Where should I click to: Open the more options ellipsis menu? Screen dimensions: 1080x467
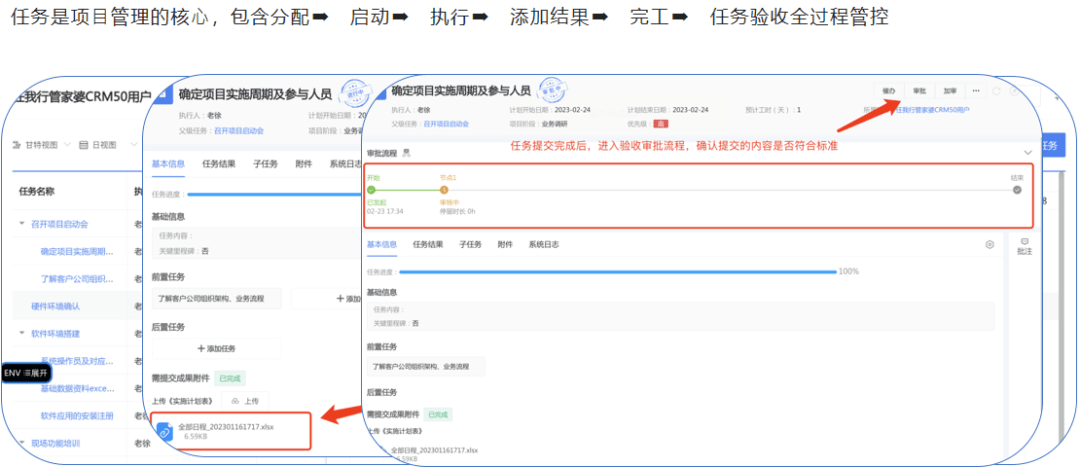pyautogui.click(x=976, y=90)
